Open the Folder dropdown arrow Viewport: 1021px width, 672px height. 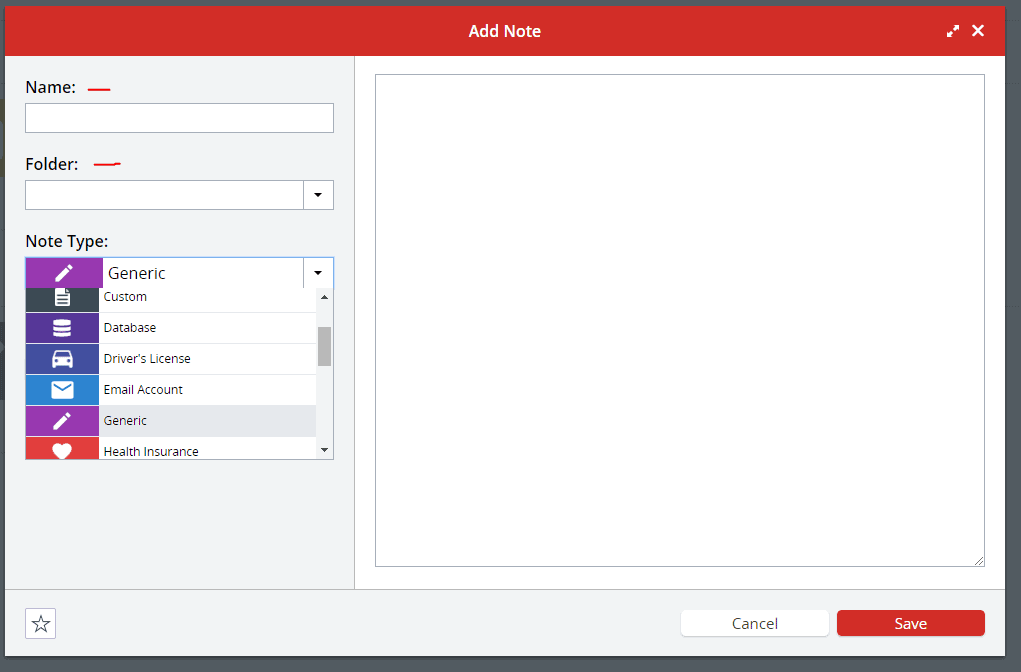318,195
